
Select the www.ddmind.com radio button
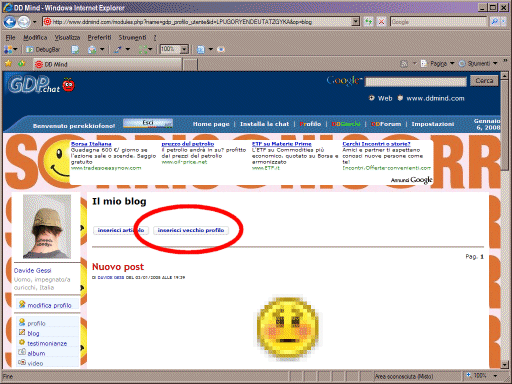[400, 98]
